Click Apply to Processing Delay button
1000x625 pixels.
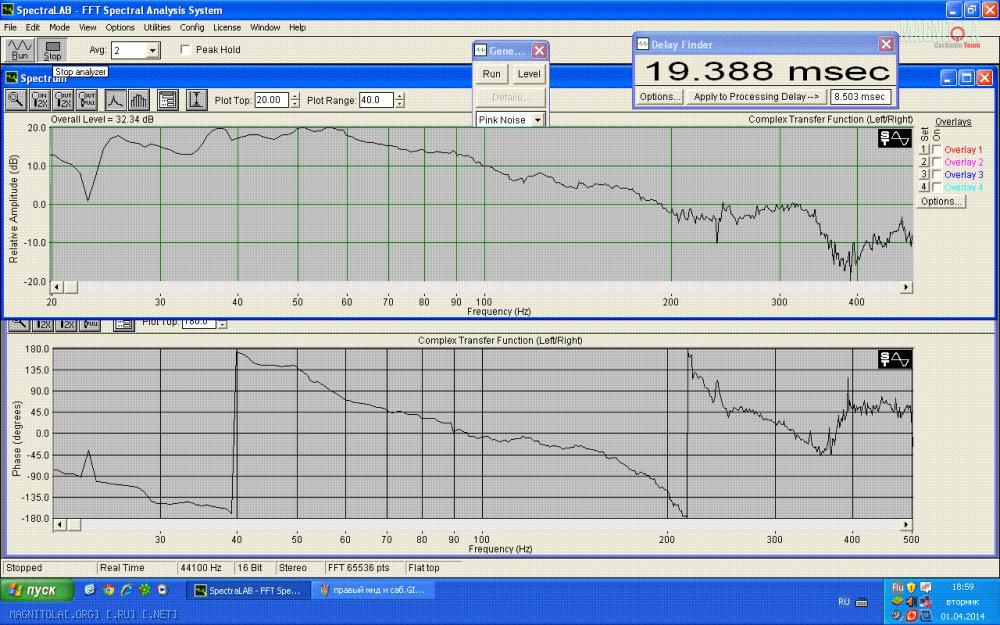[757, 97]
